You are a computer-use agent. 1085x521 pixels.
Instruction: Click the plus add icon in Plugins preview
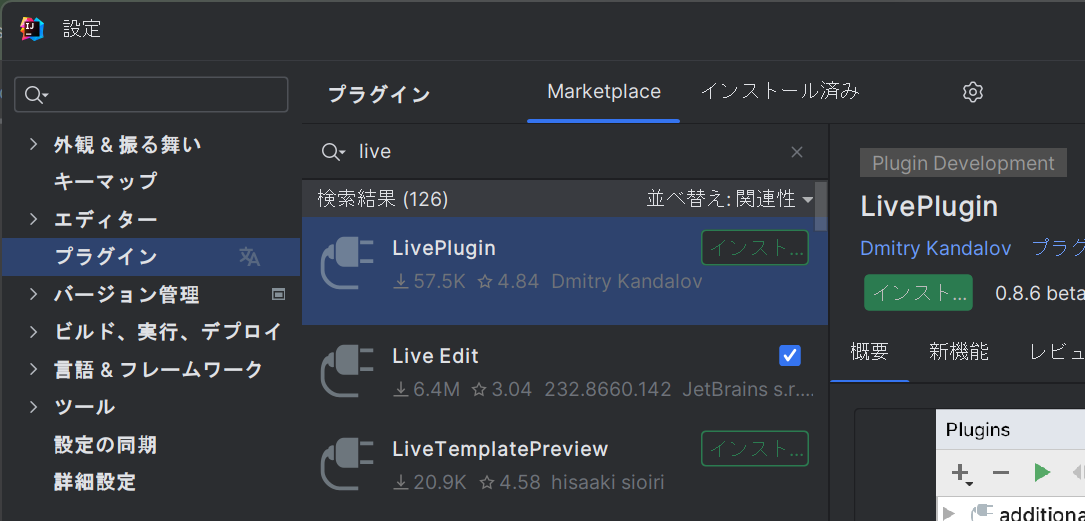pos(960,473)
